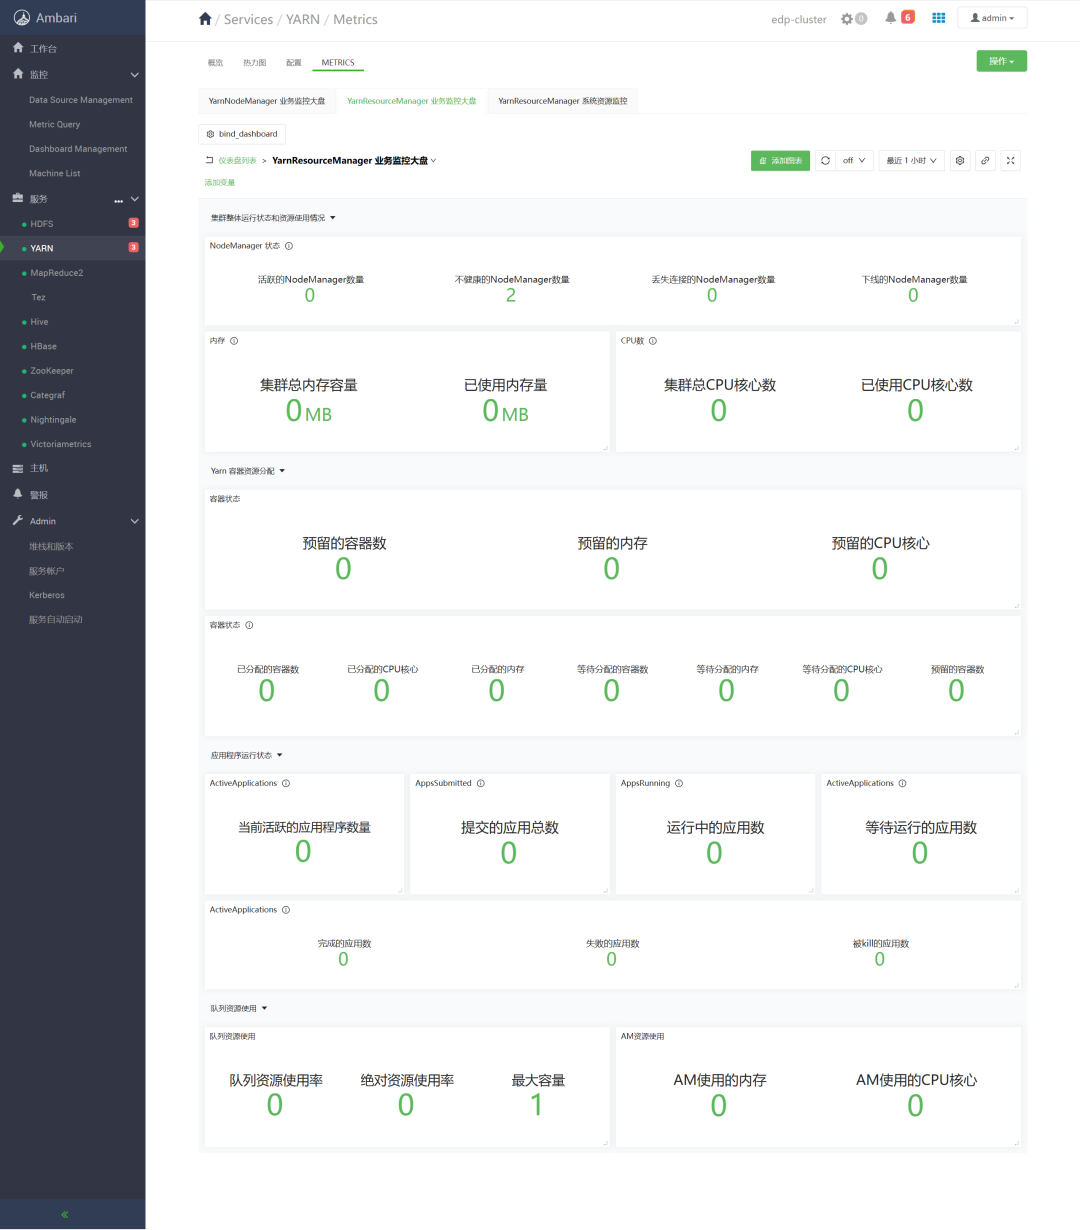Collapse the Admin sidebar section chevron
The width and height of the screenshot is (1080, 1230).
[x=135, y=521]
